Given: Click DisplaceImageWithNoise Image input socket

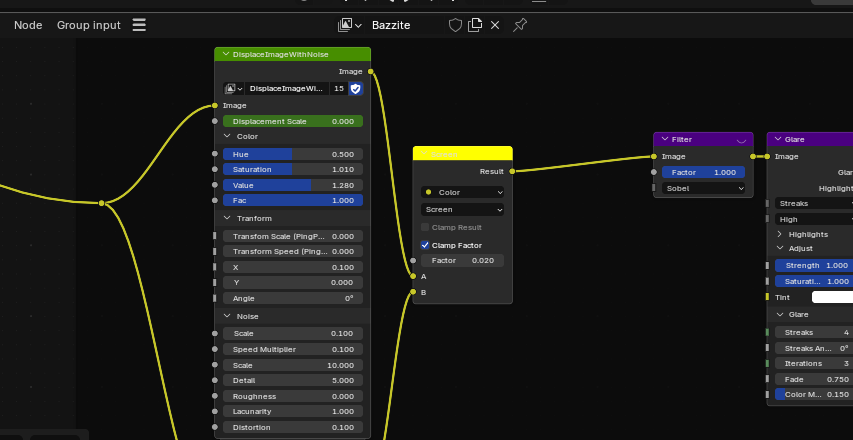Looking at the screenshot, I should (x=215, y=106).
